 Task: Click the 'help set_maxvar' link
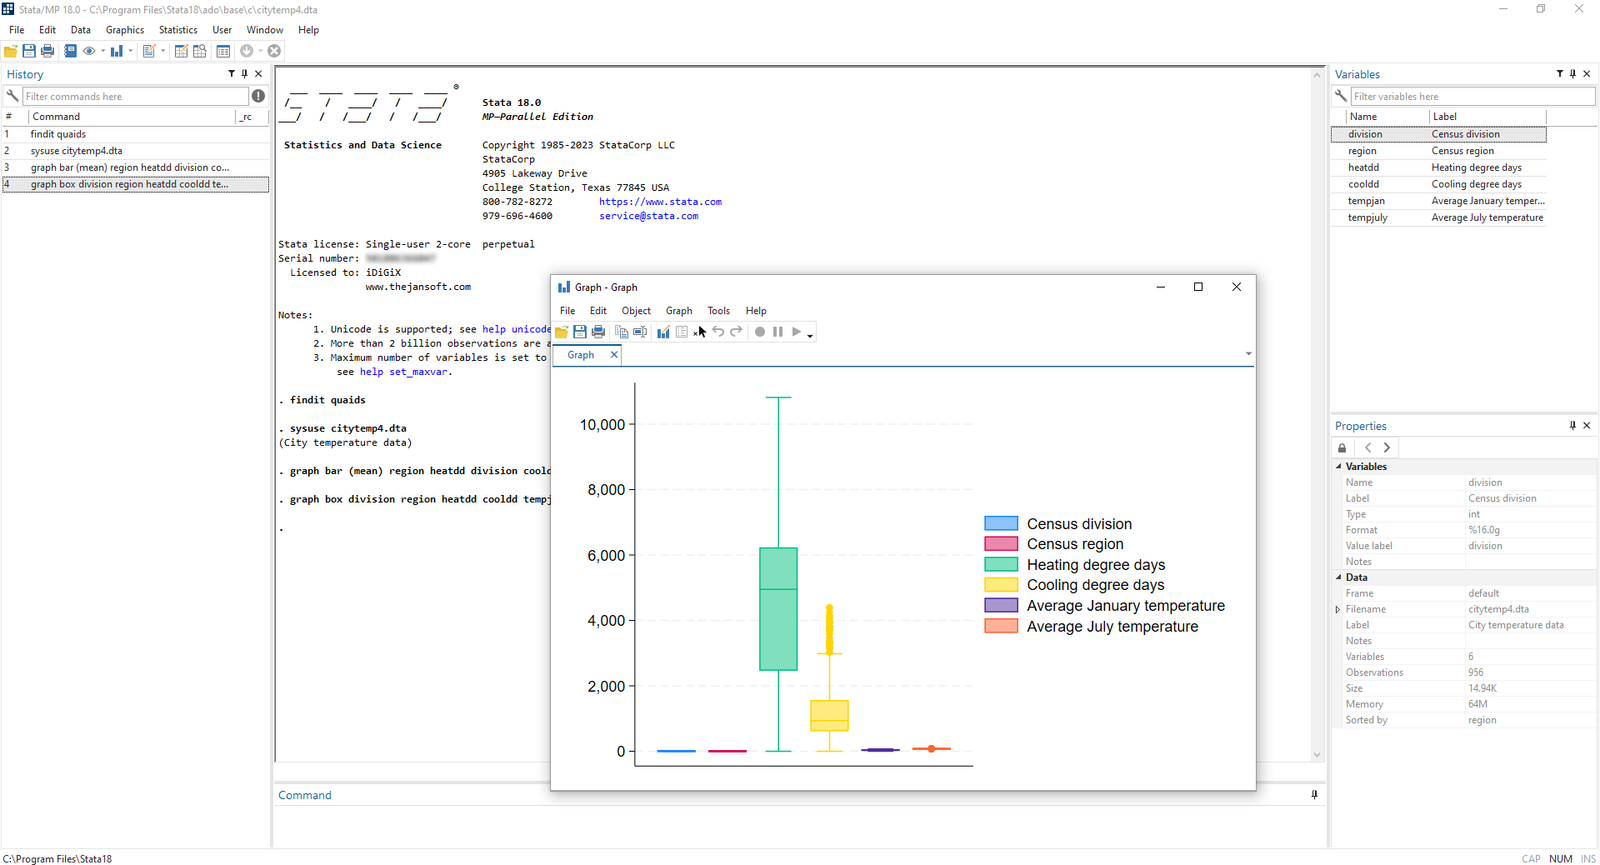click(x=404, y=372)
